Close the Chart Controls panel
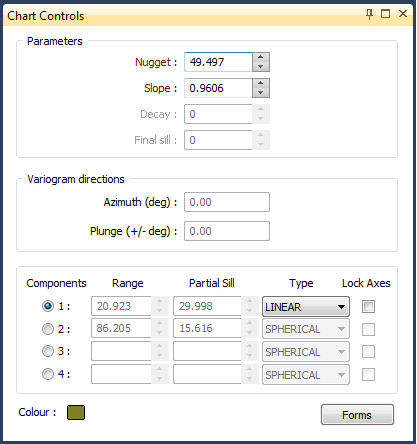Viewport: 417px width, 444px height. (x=403, y=14)
